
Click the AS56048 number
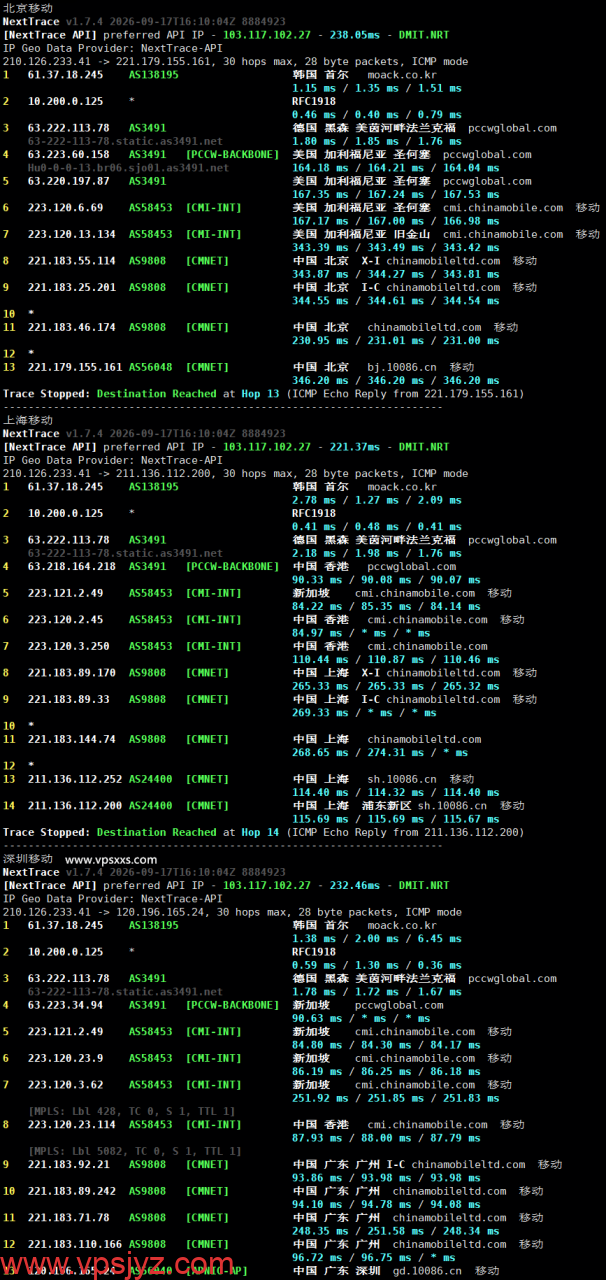(154, 367)
